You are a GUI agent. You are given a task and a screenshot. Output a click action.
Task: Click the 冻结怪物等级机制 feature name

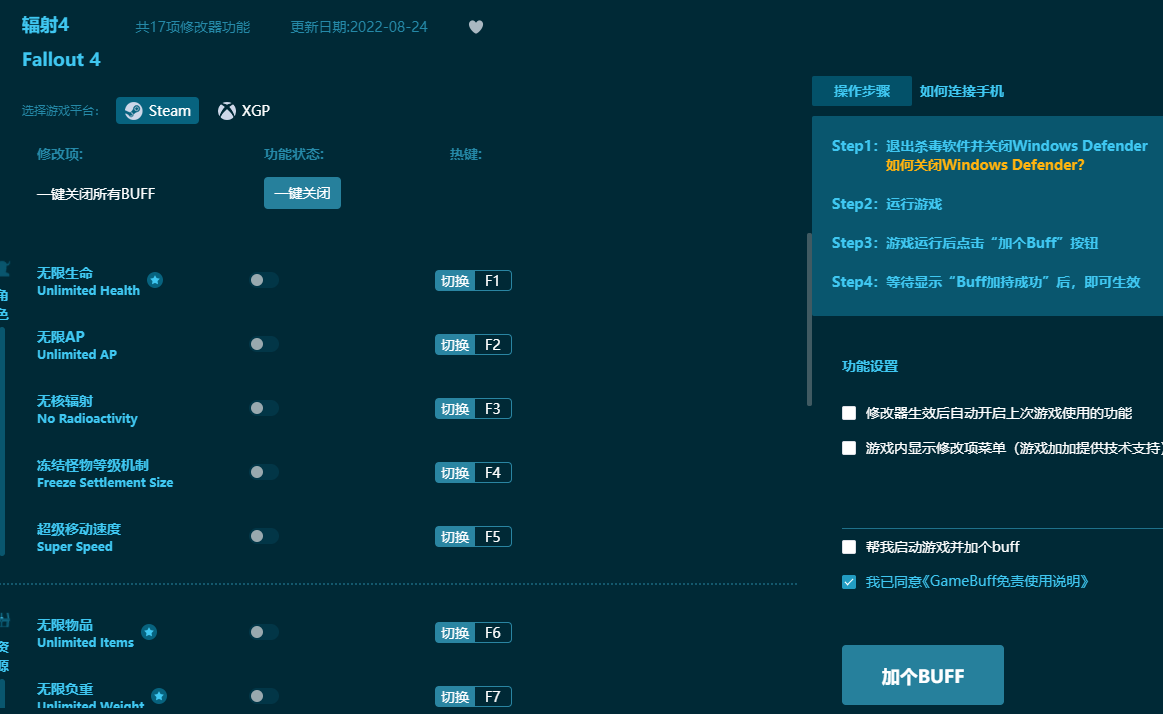point(93,465)
